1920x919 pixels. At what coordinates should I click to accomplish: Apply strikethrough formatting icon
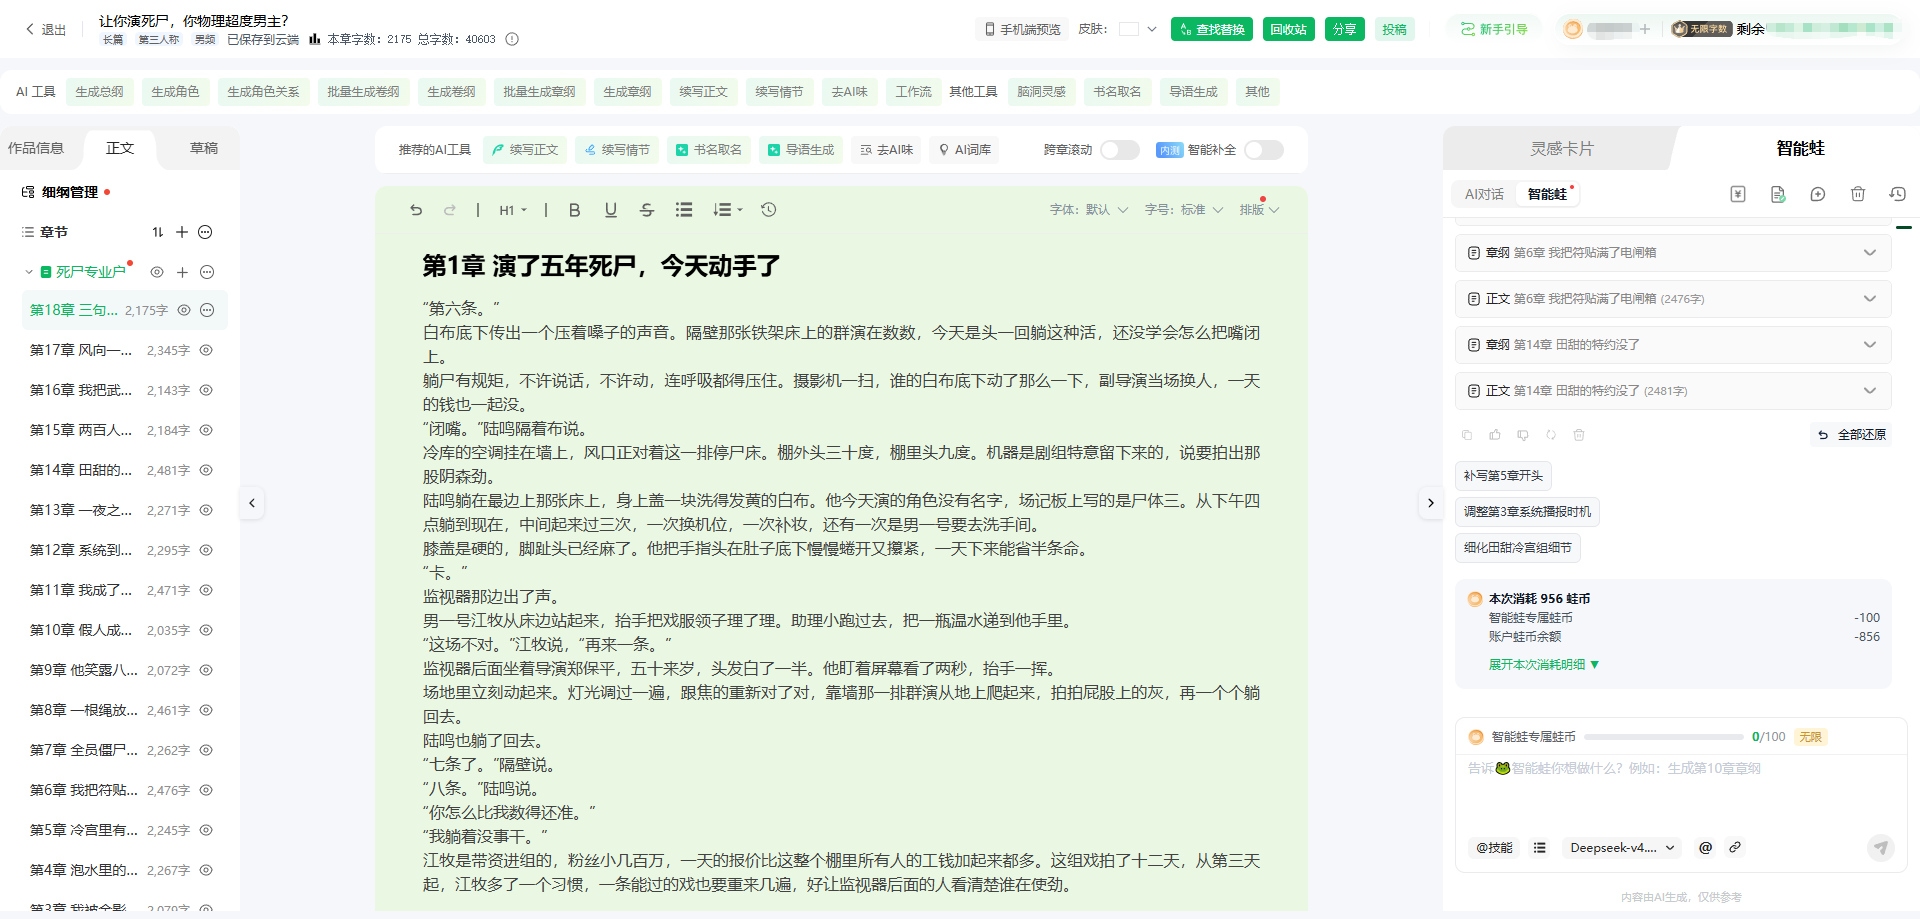(647, 210)
